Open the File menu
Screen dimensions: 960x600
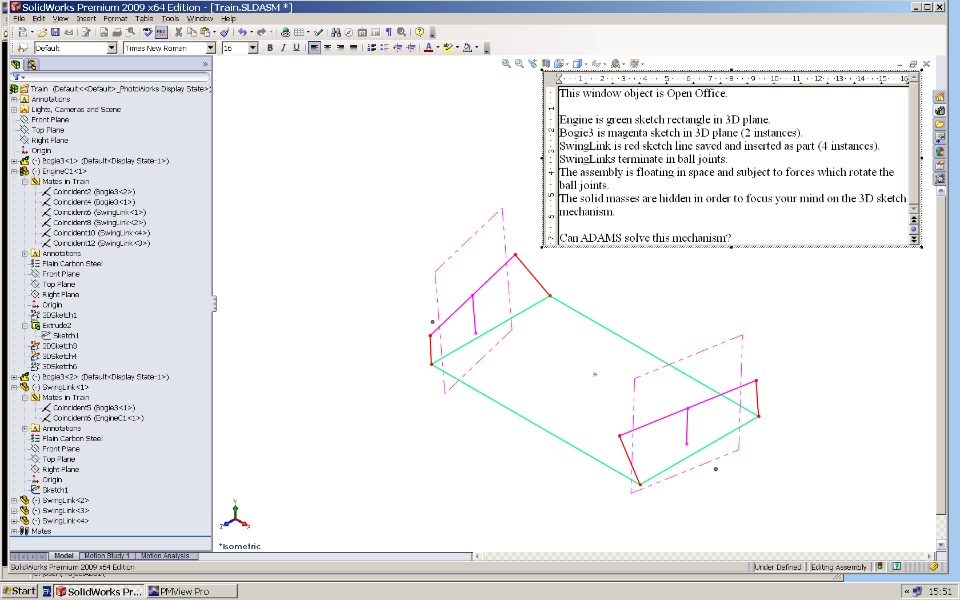(x=20, y=18)
